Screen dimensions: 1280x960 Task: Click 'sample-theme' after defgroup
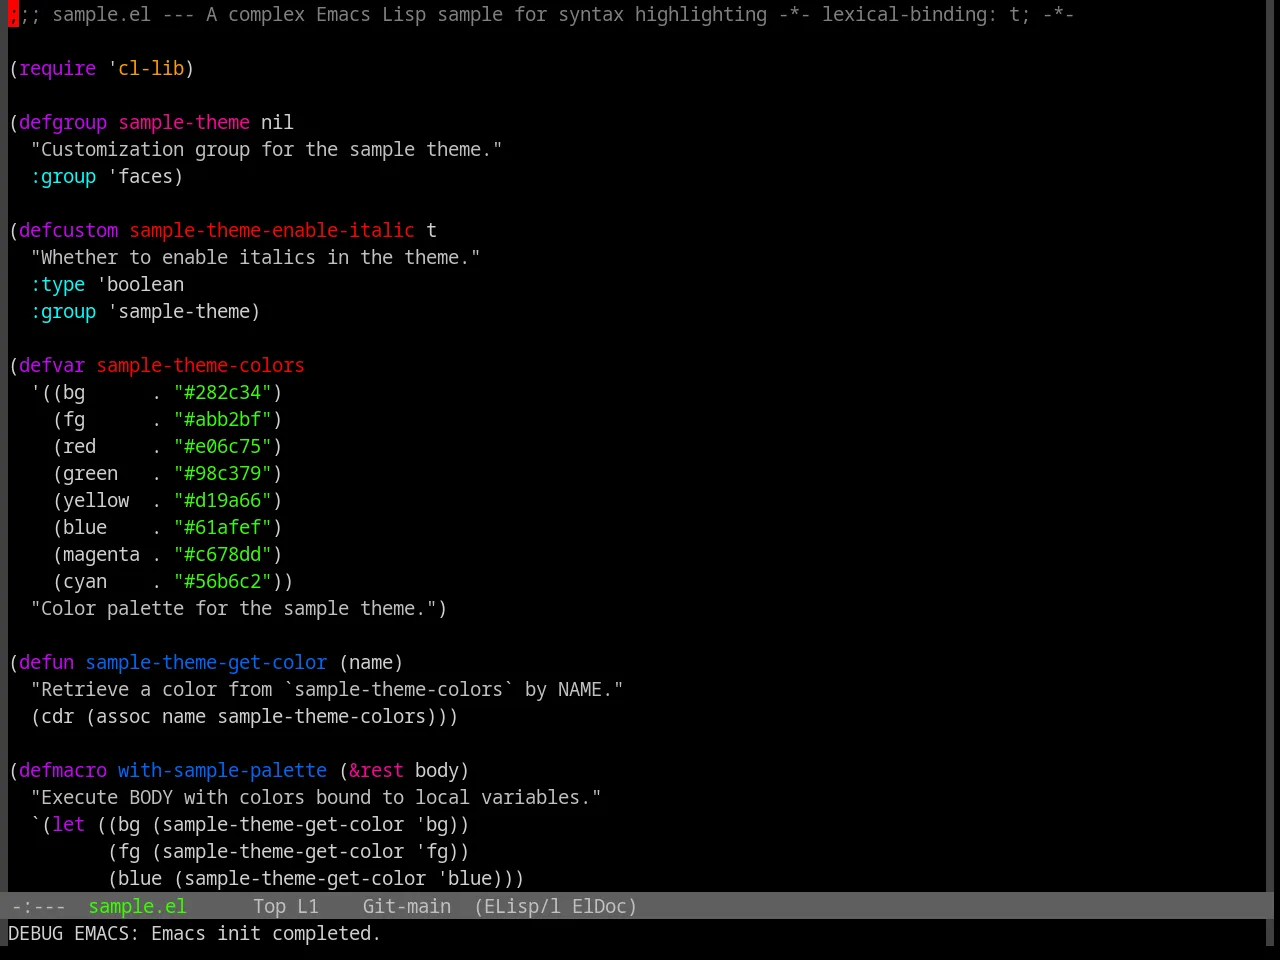click(184, 122)
